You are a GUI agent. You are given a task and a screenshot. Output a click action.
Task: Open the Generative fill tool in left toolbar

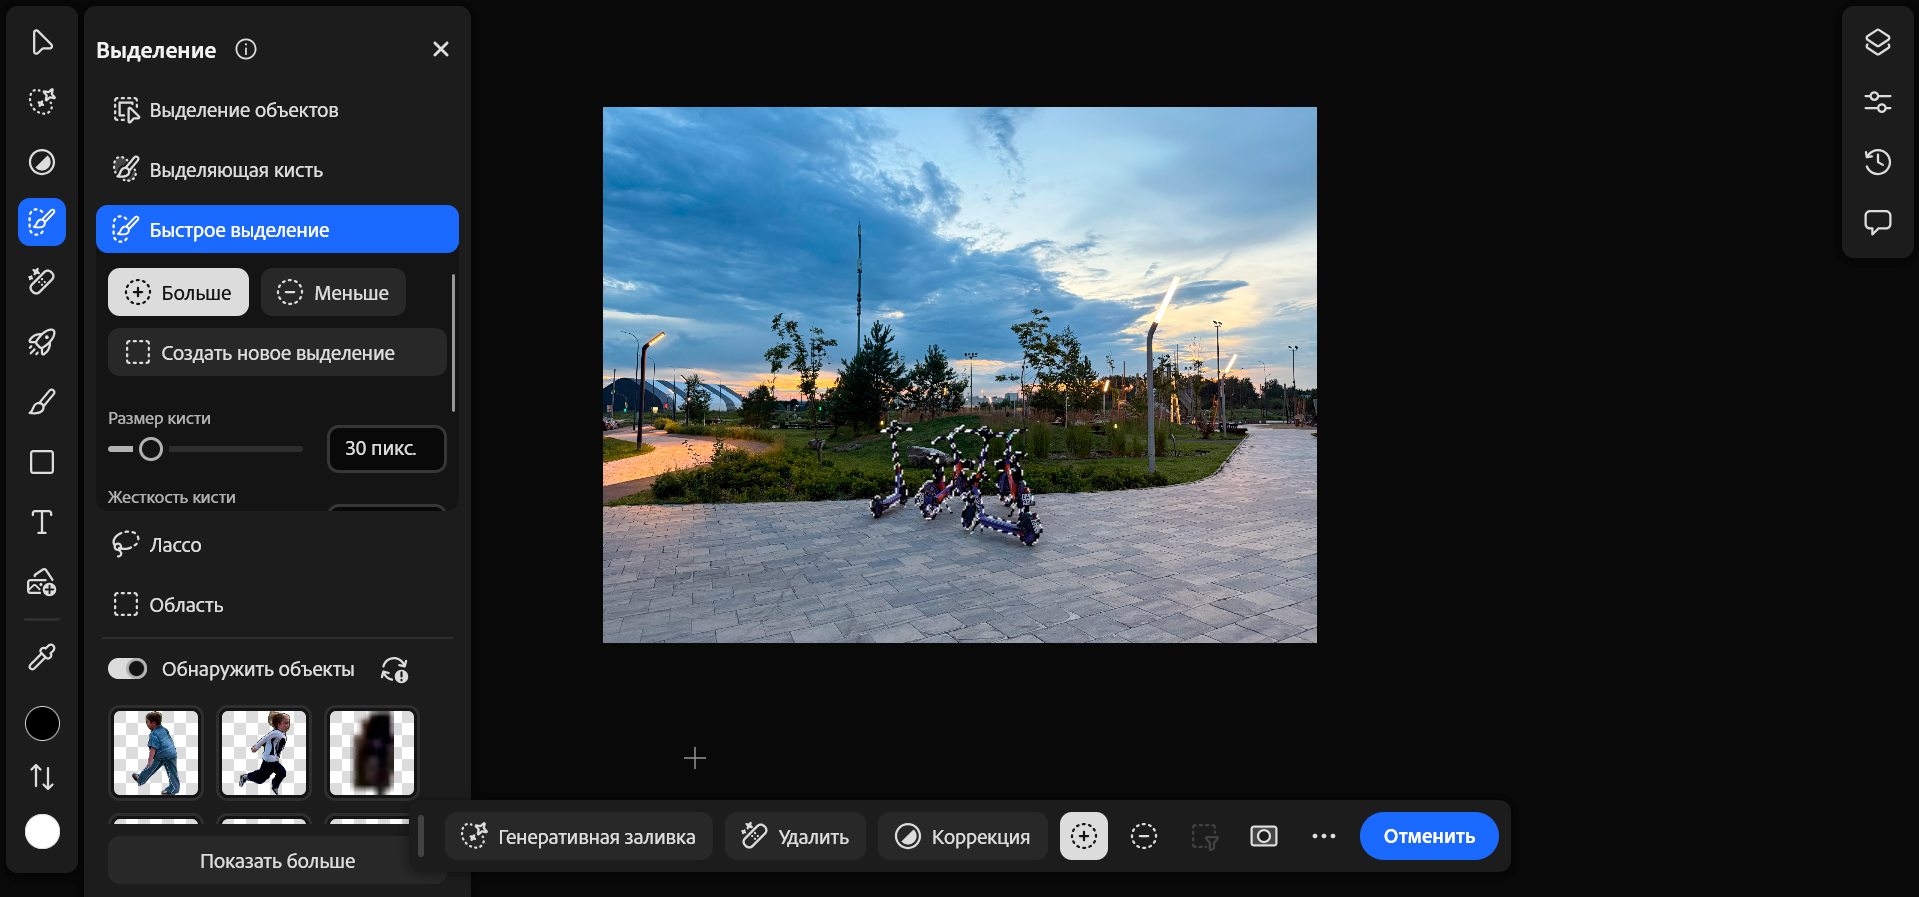pyautogui.click(x=42, y=102)
